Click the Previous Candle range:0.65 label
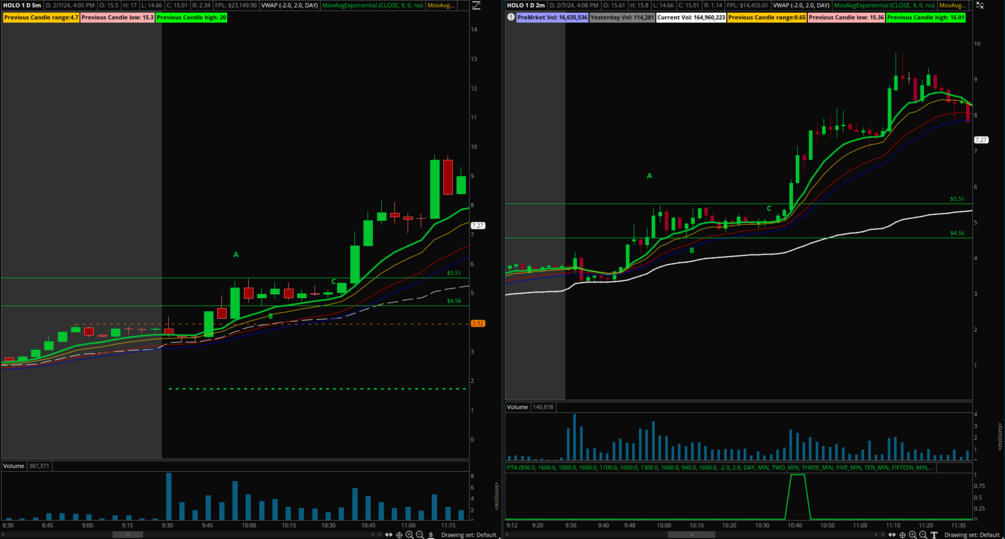This screenshot has width=1005, height=539. pyautogui.click(x=767, y=17)
